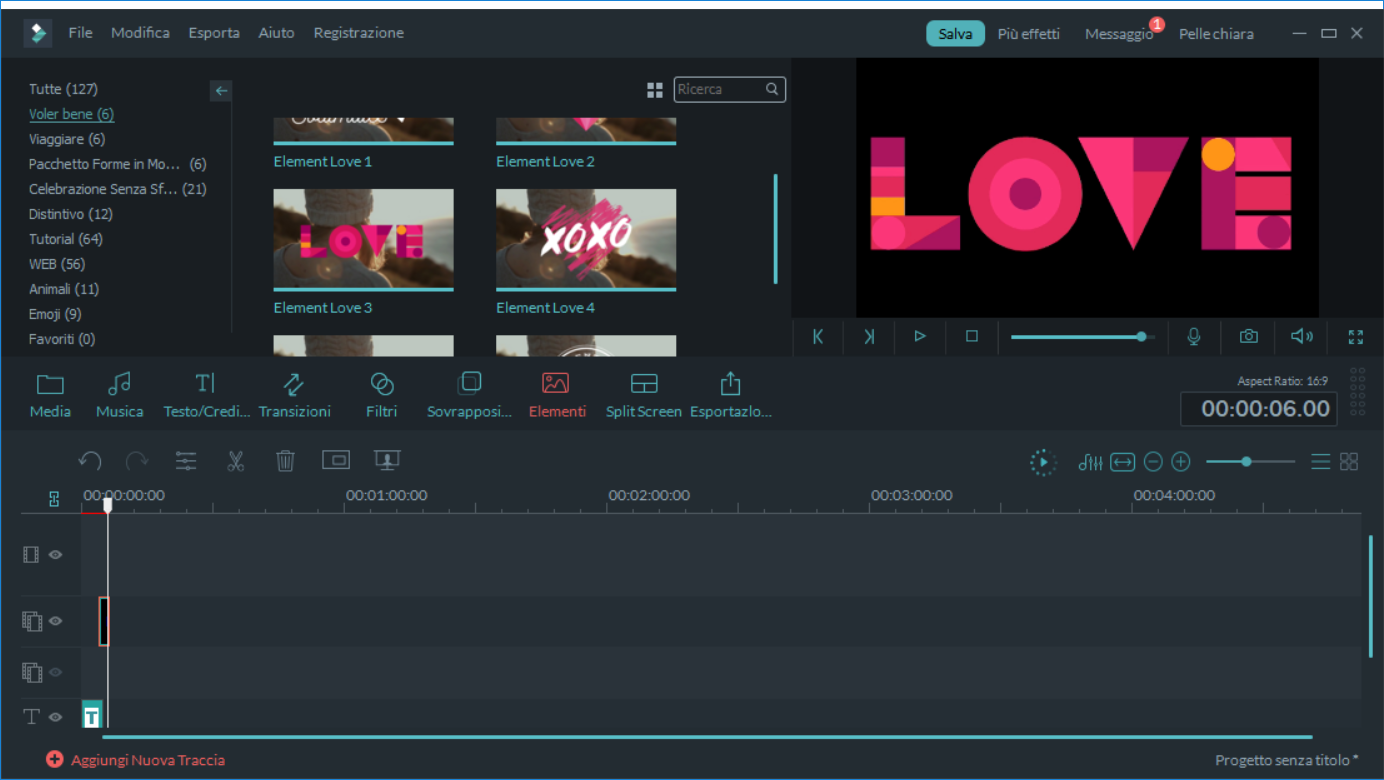
Task: Redo the last undone action
Action: [137, 461]
